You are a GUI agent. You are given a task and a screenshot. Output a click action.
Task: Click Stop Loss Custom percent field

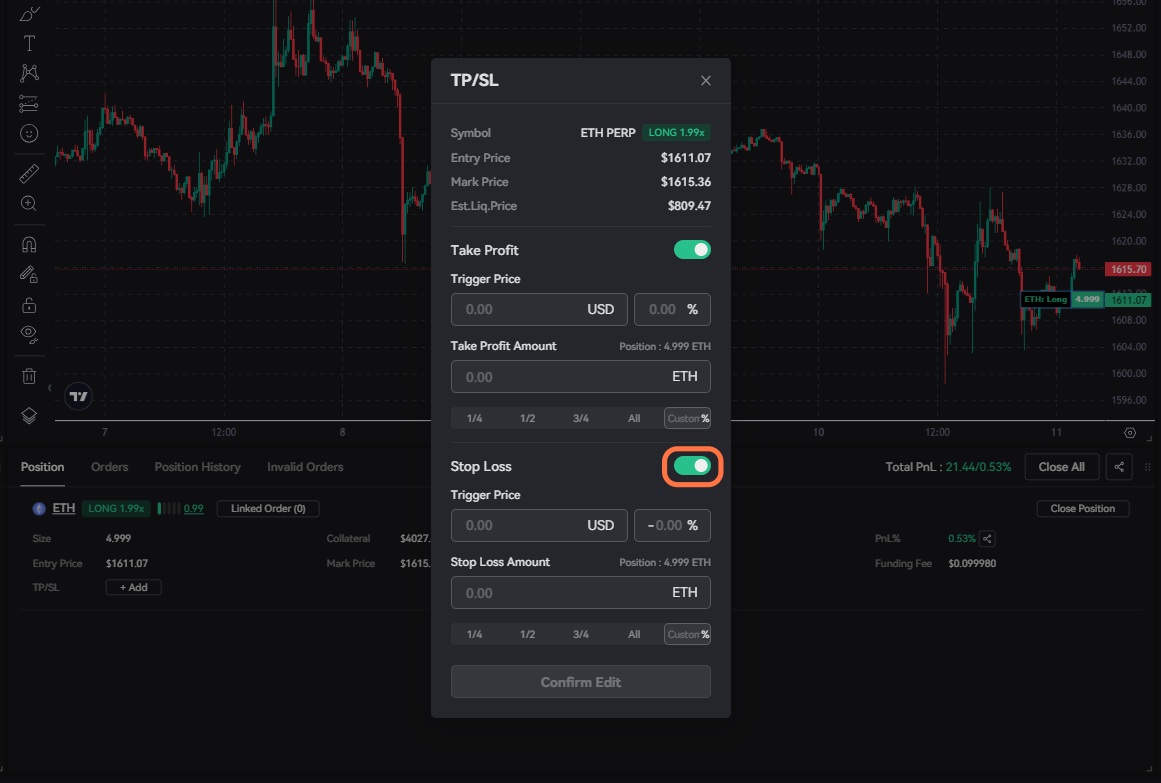point(687,634)
